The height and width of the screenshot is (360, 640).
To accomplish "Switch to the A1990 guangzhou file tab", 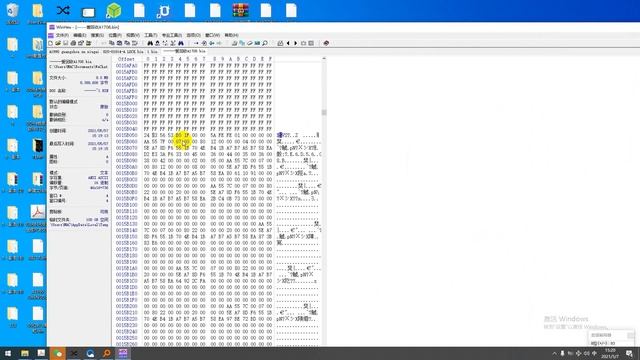I will 74,52.
